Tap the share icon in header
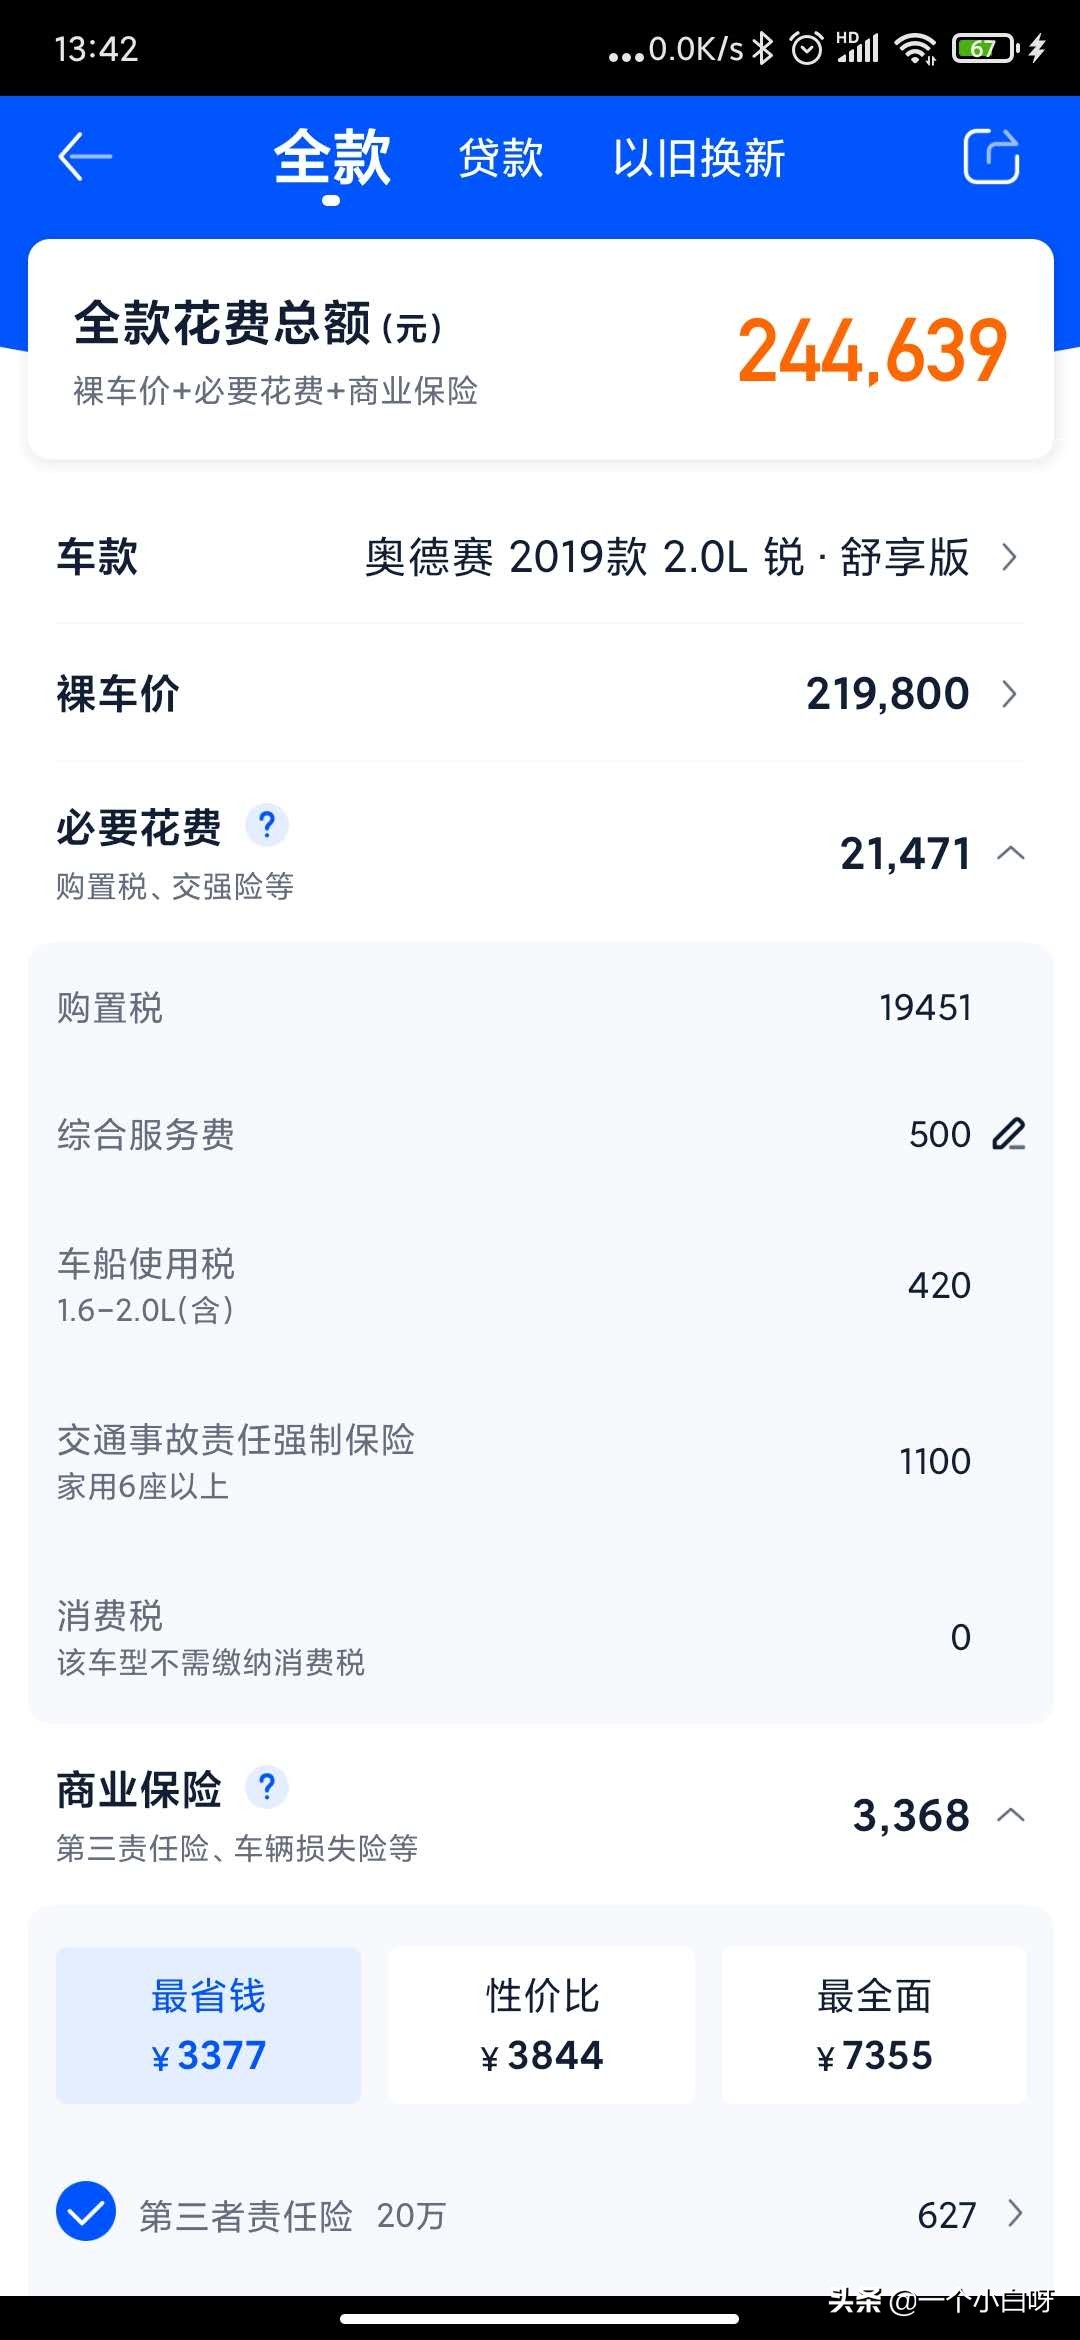Viewport: 1080px width, 2340px height. (x=991, y=157)
